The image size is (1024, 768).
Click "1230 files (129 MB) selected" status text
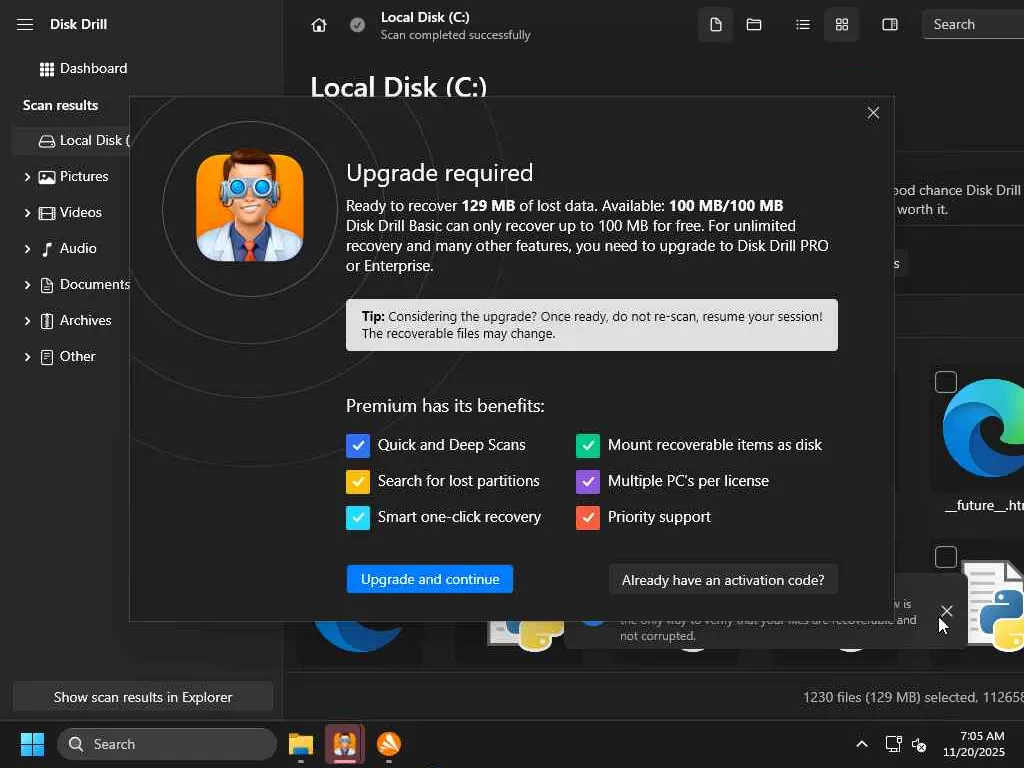click(x=890, y=697)
